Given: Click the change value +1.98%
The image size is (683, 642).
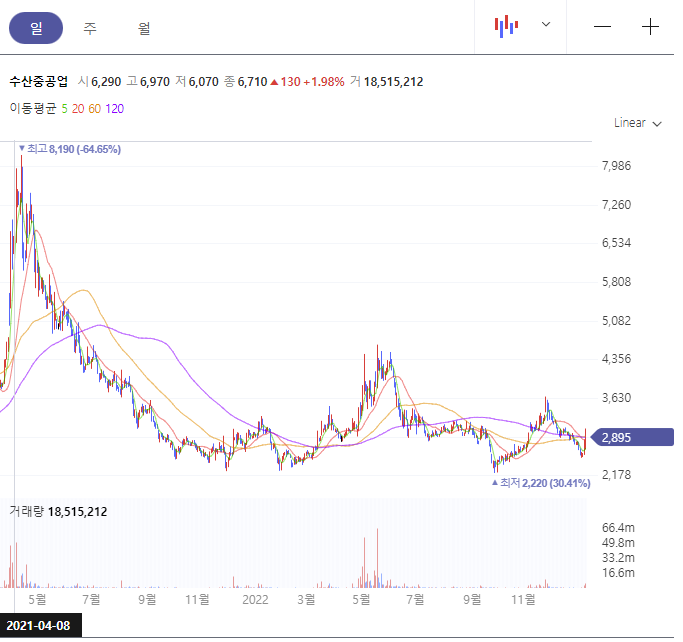Looking at the screenshot, I should tap(324, 82).
